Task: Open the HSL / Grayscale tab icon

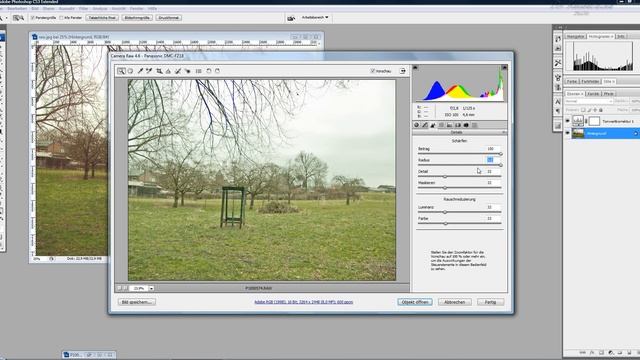Action: click(441, 125)
